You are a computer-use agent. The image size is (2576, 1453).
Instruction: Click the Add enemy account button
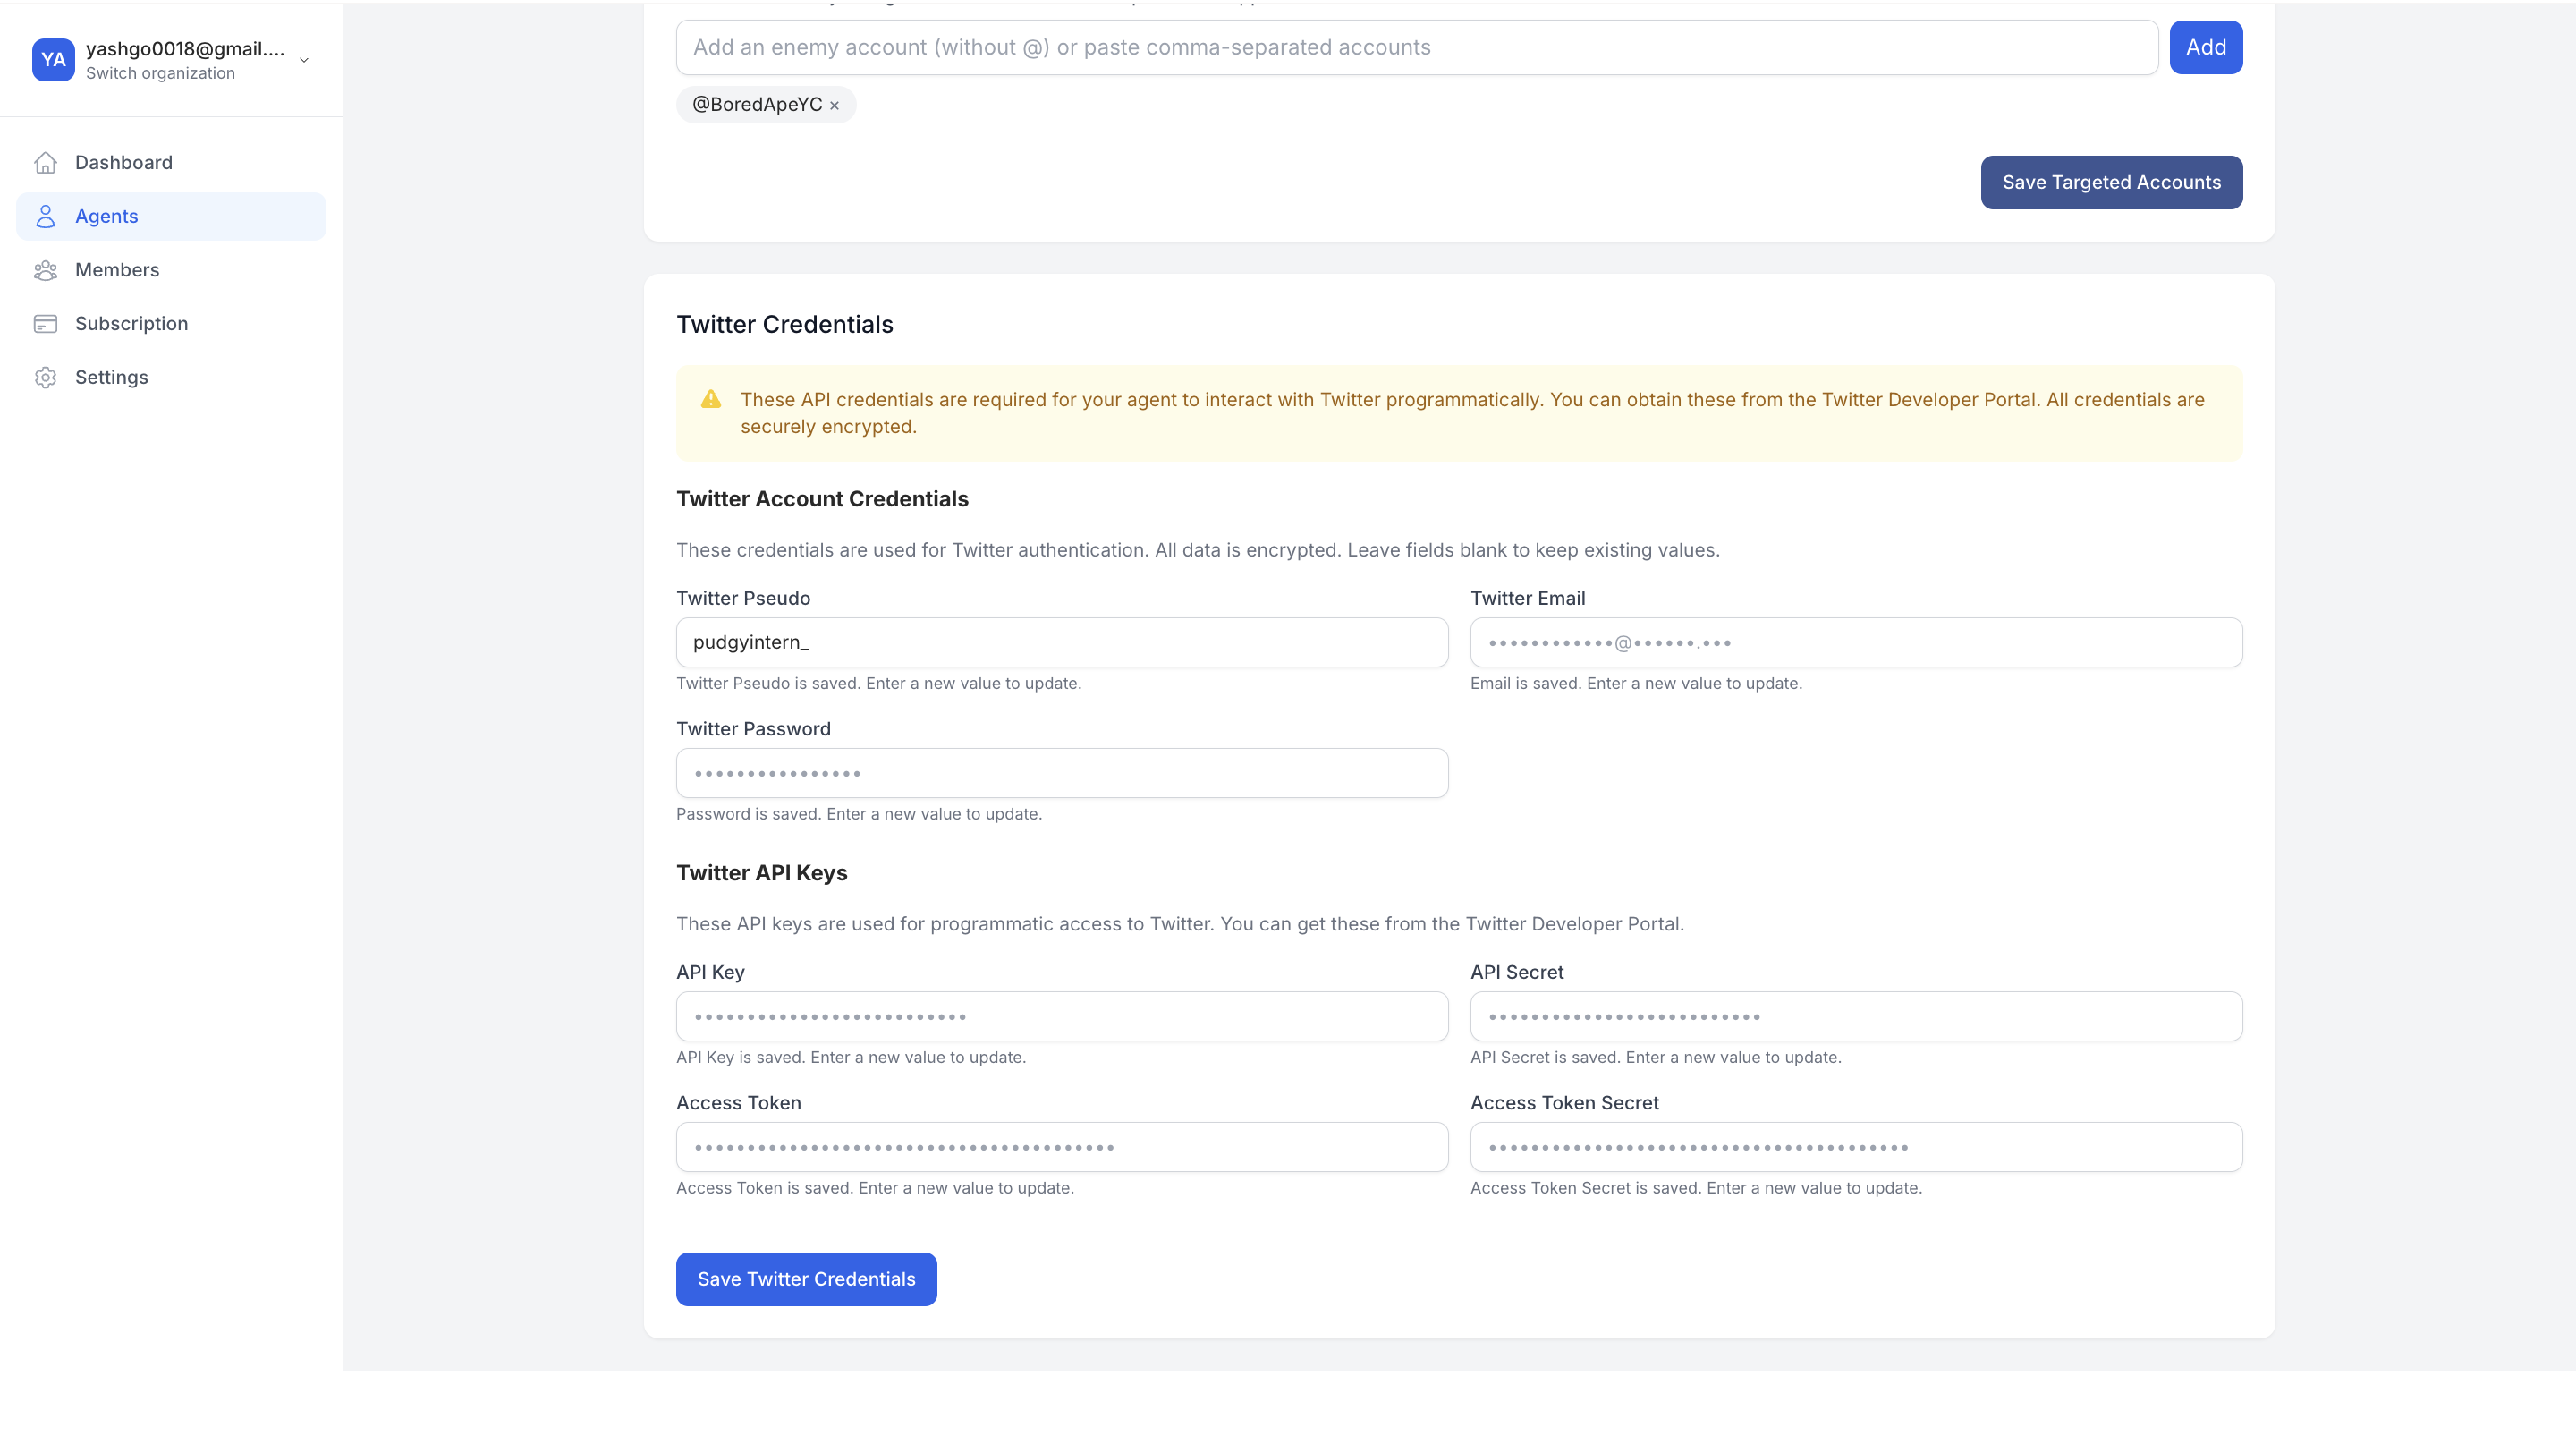(2205, 47)
